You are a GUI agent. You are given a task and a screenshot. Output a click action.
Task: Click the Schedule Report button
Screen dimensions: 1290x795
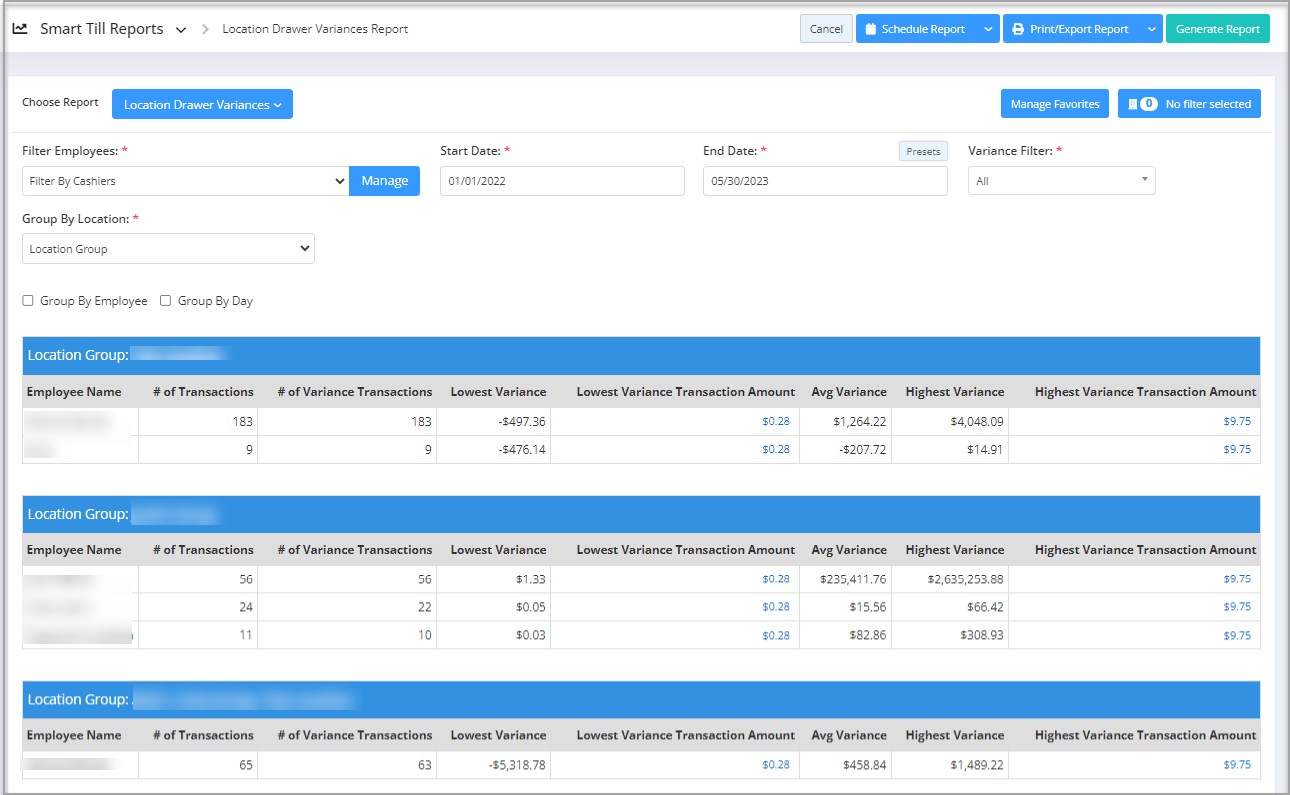point(916,29)
